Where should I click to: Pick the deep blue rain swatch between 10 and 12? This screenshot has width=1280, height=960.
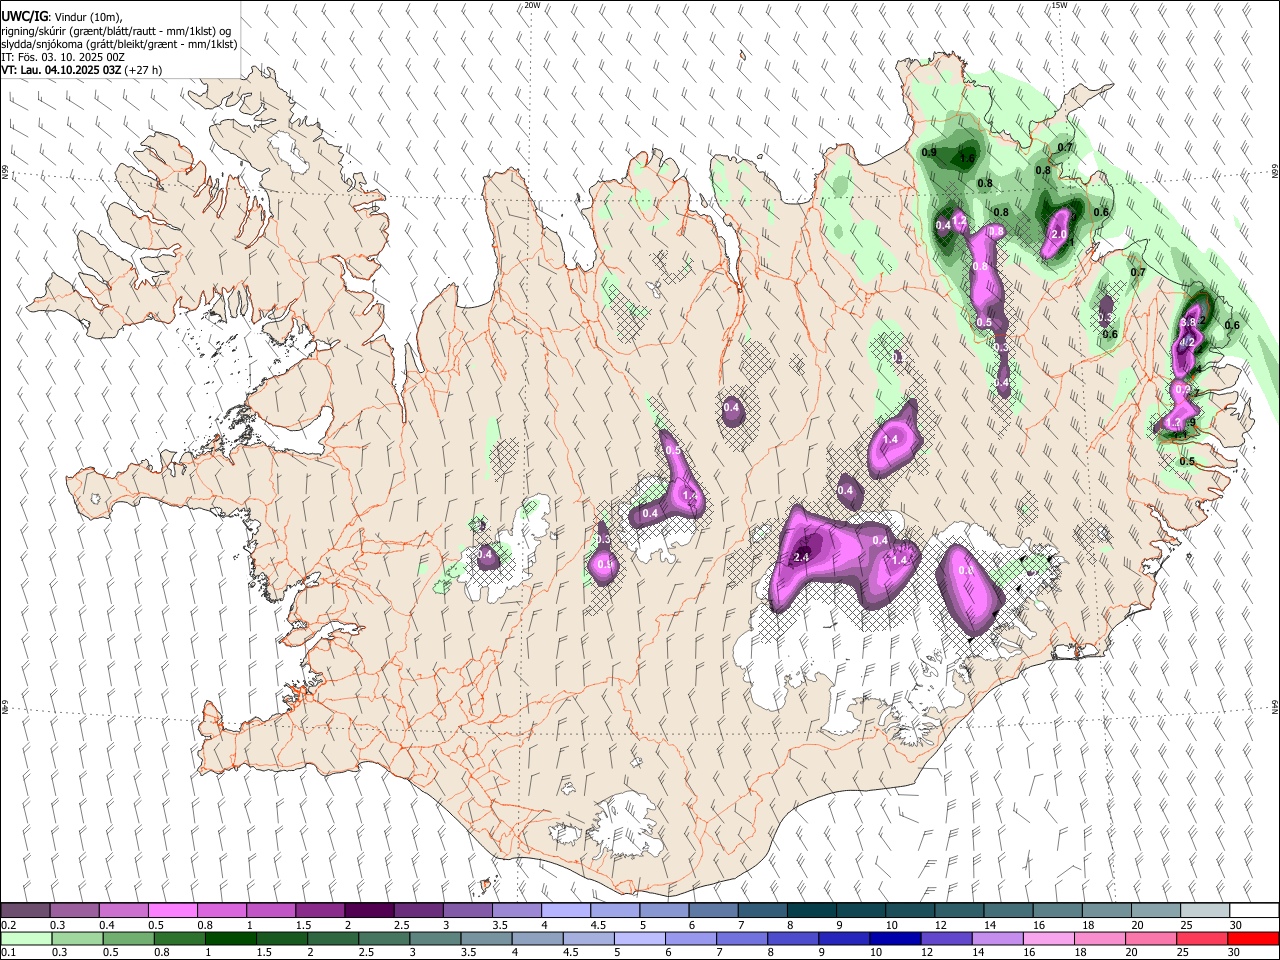pyautogui.click(x=895, y=939)
